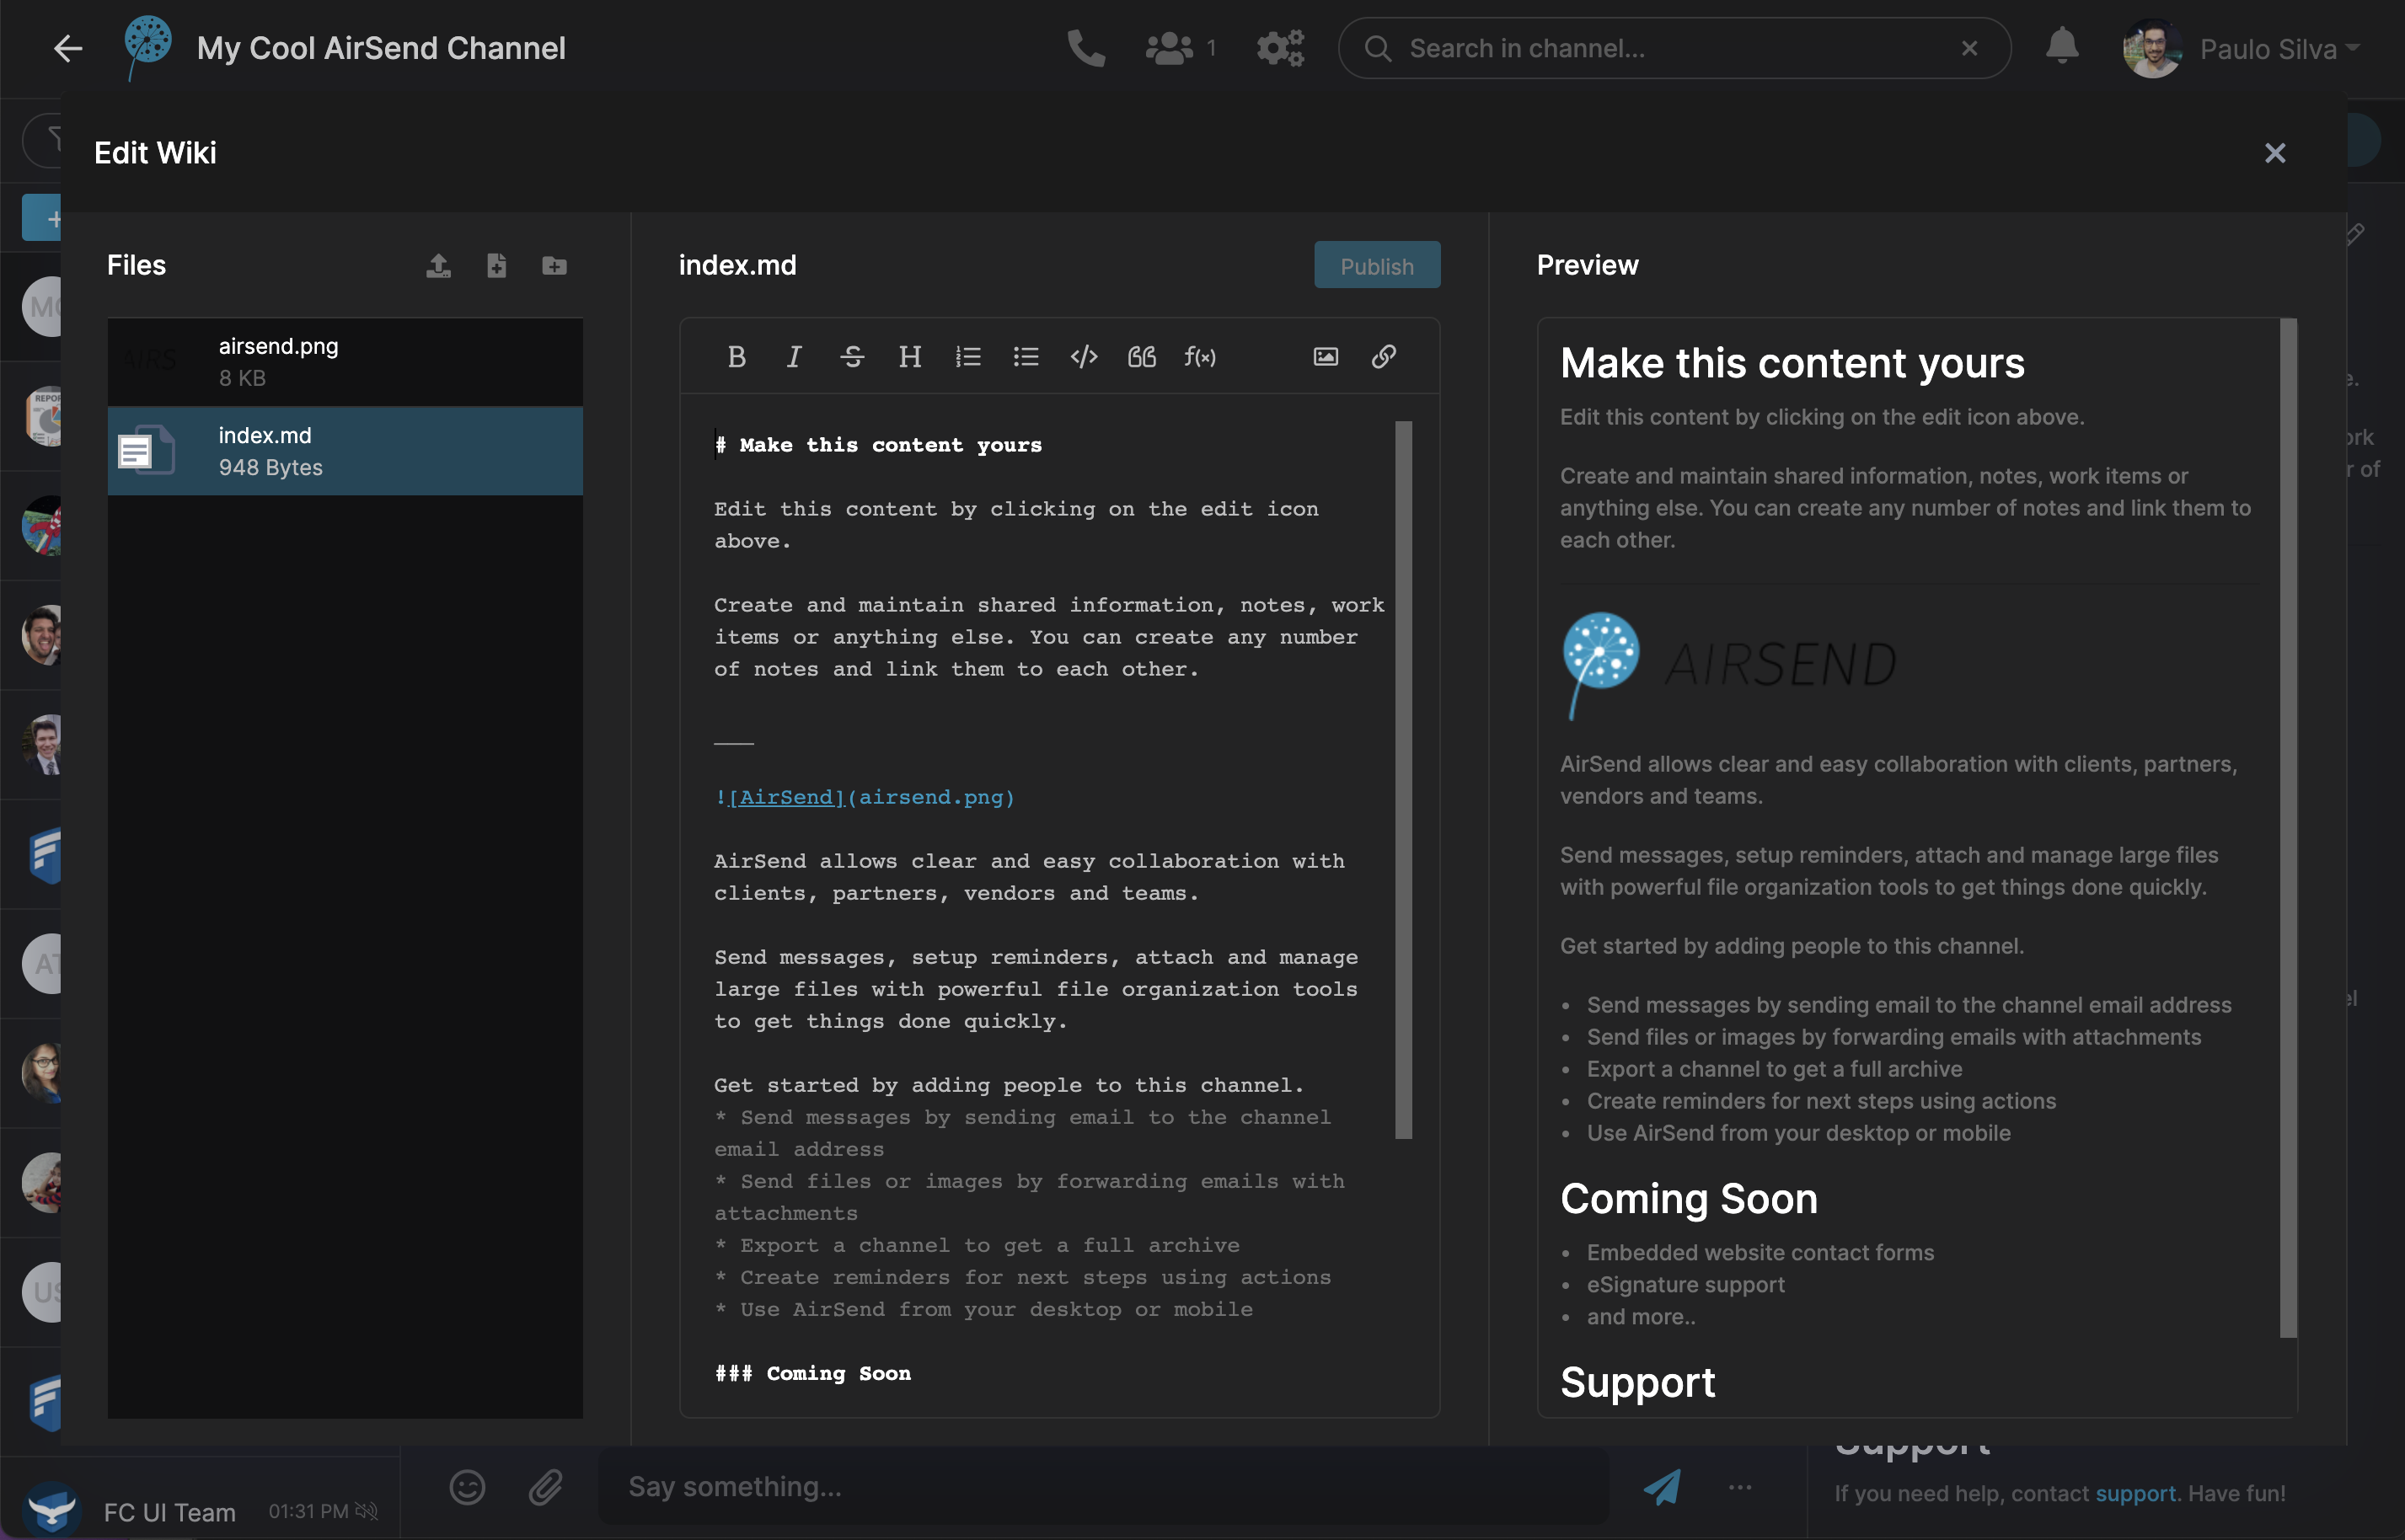
Task: Insert an image into index.md
Action: pos(1325,356)
